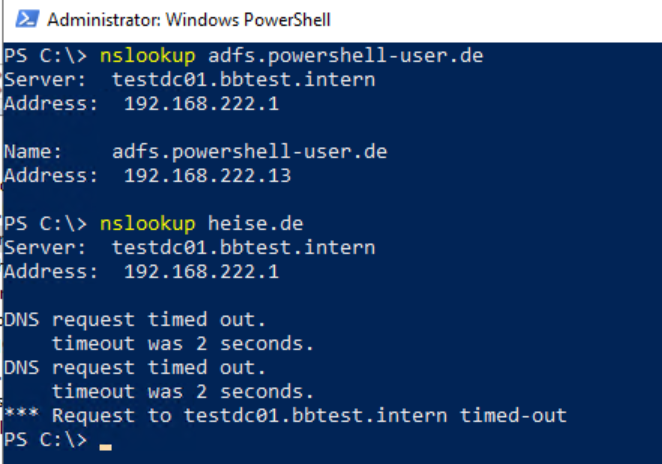Click the Name: adfs.powershell-user.de result line

coord(195,152)
